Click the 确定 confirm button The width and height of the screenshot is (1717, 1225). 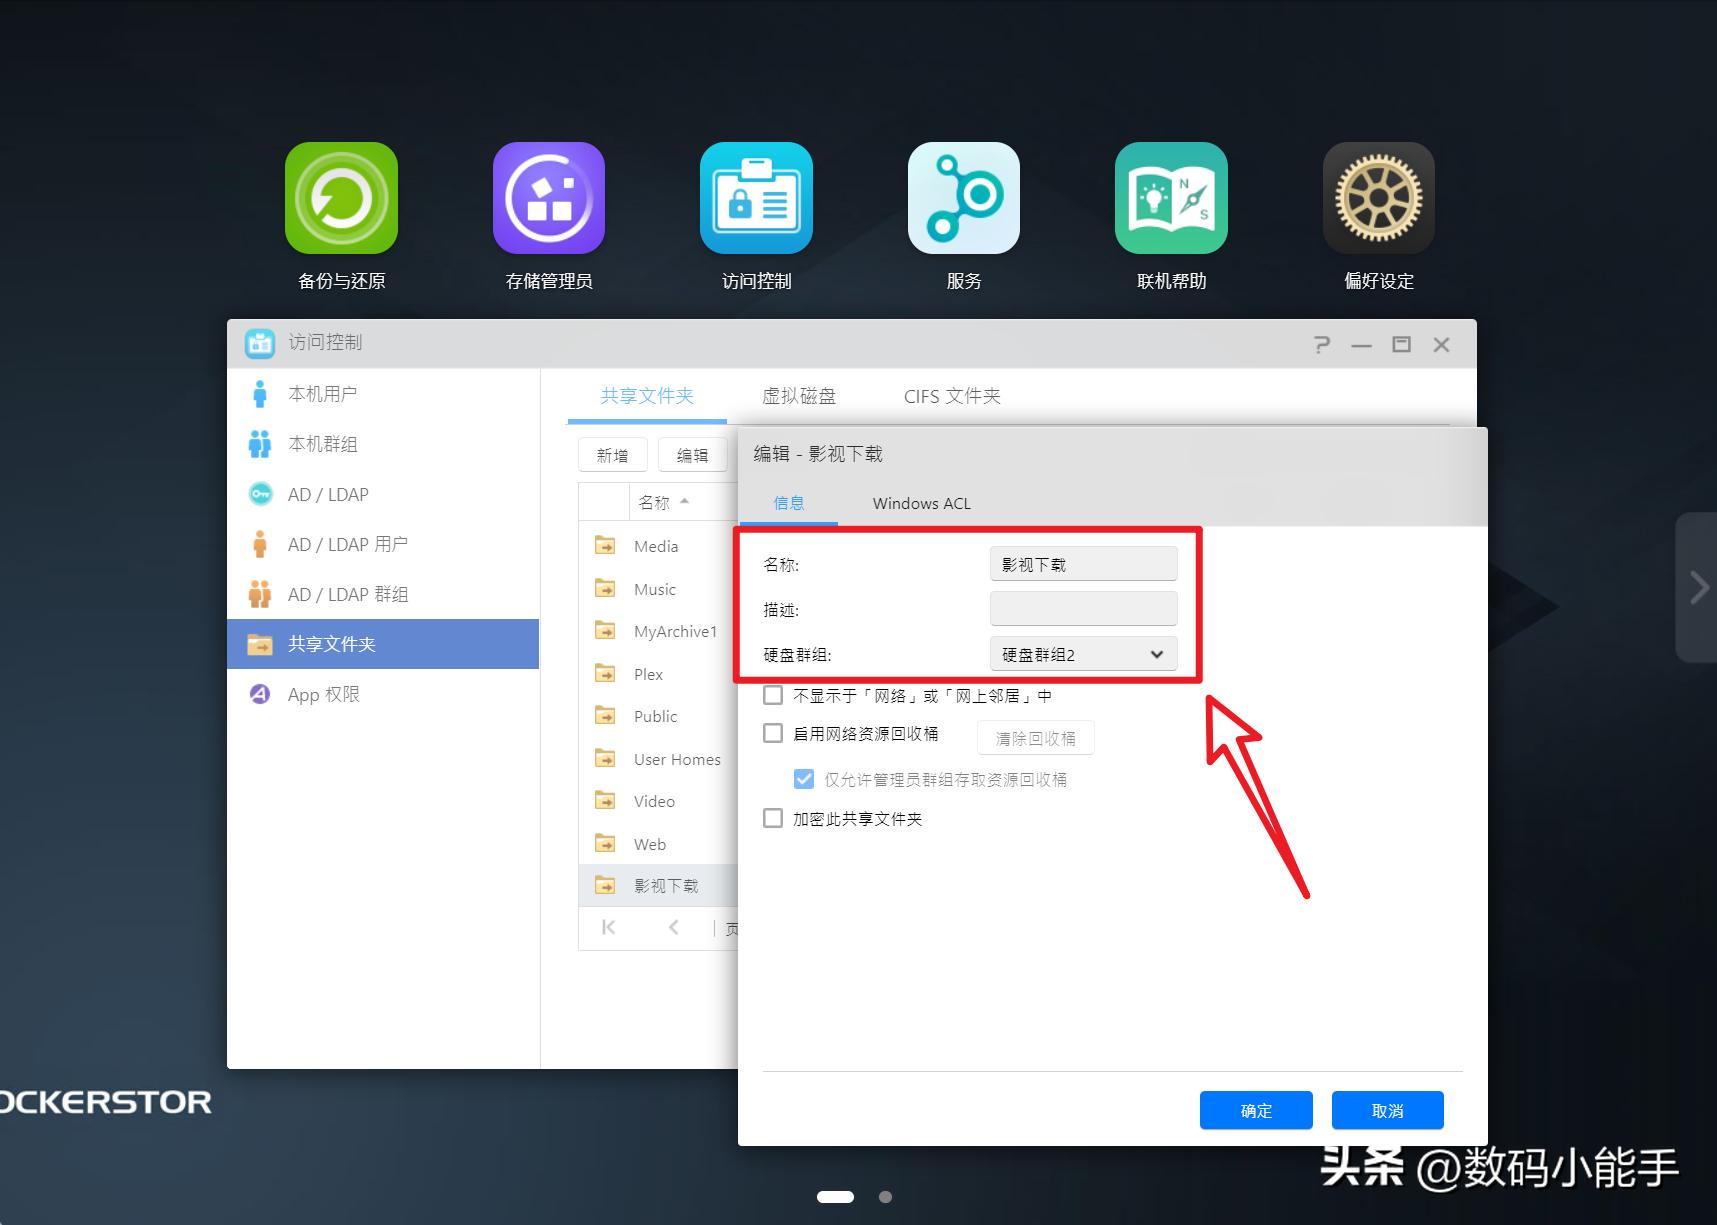pyautogui.click(x=1255, y=1109)
